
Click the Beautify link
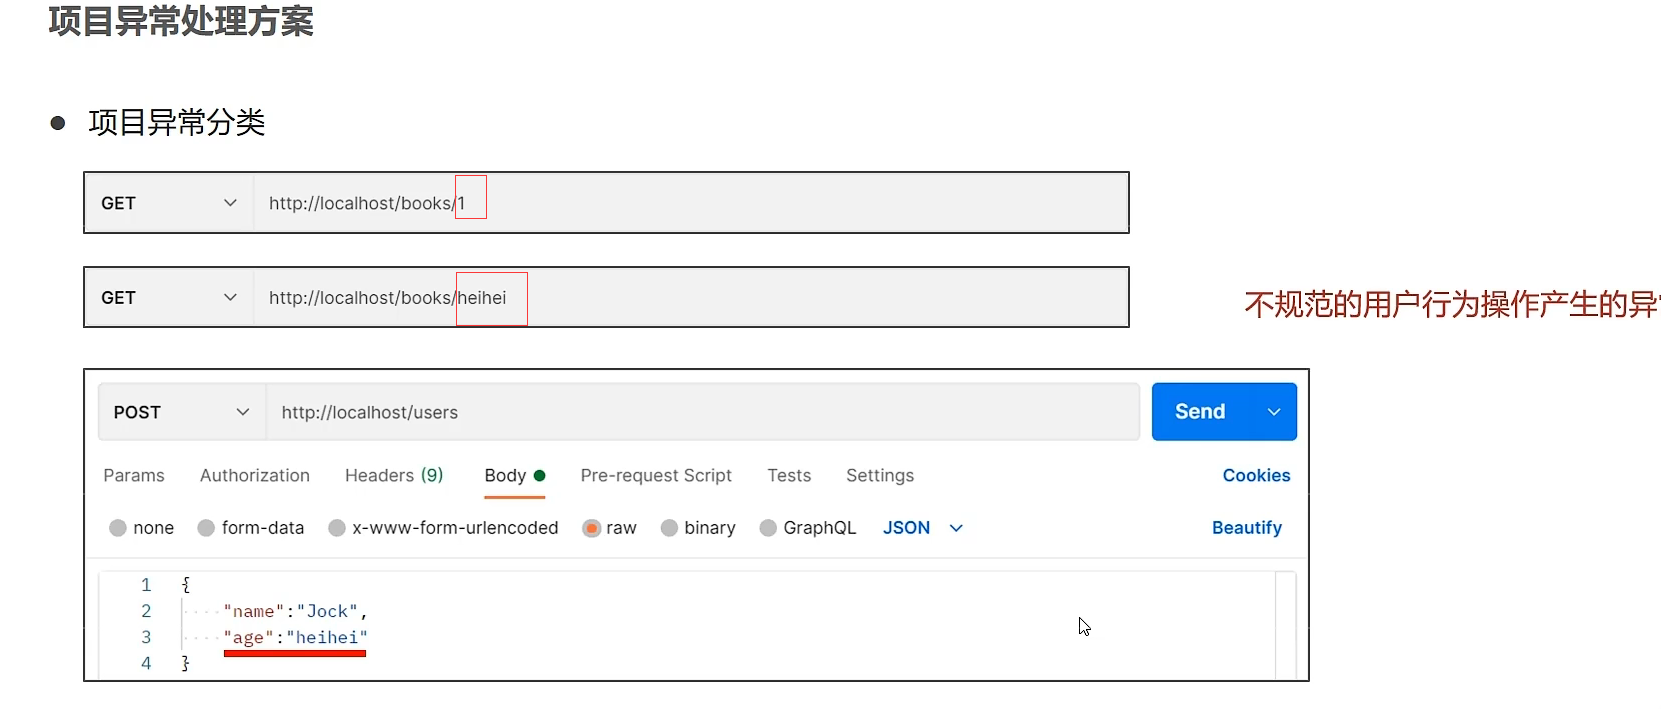tap(1246, 528)
